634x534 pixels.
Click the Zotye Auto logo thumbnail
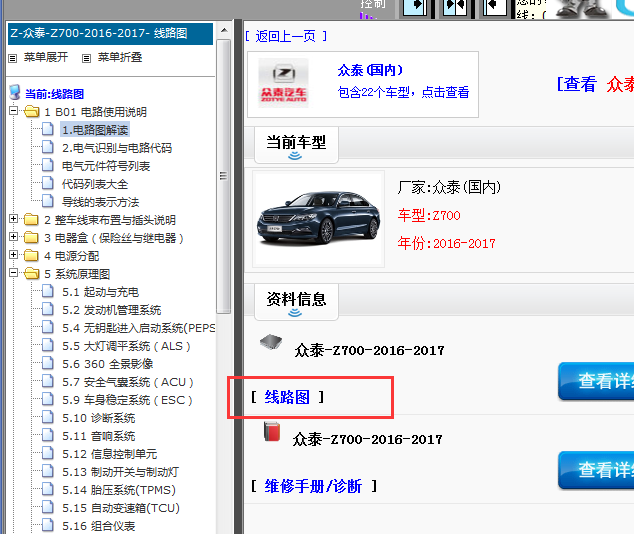pos(283,83)
